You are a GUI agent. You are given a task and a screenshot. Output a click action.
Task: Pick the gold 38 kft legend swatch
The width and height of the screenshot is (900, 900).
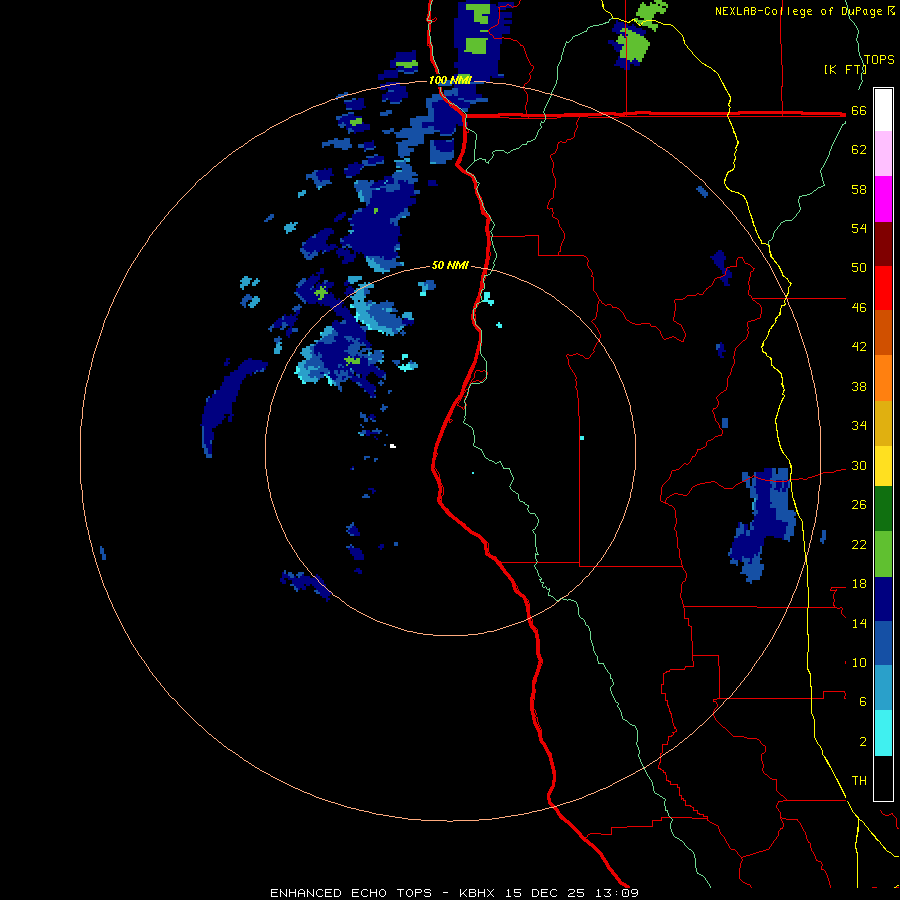point(883,423)
